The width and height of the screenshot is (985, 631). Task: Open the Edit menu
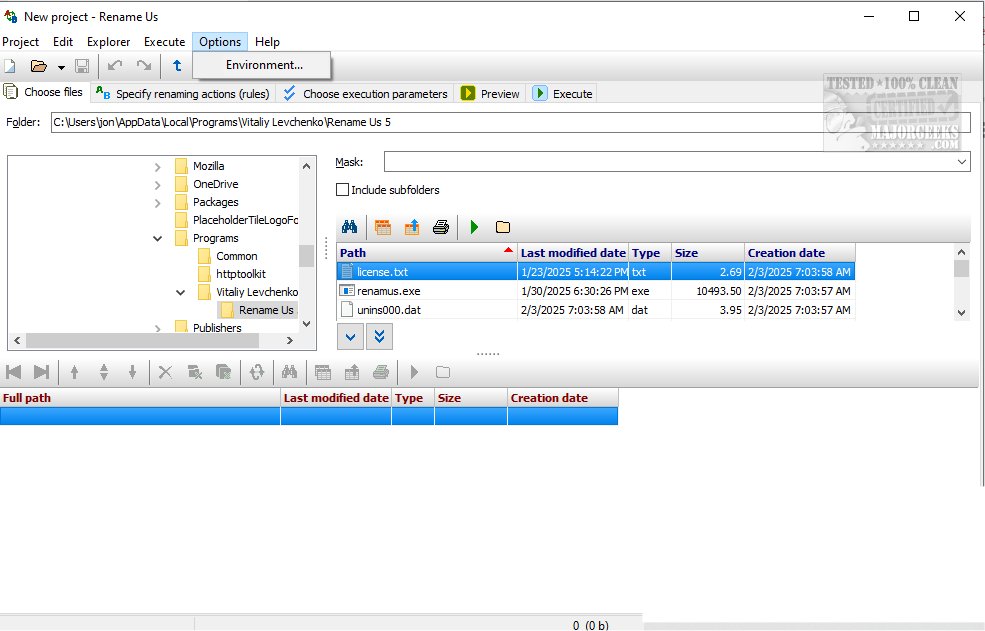(63, 42)
